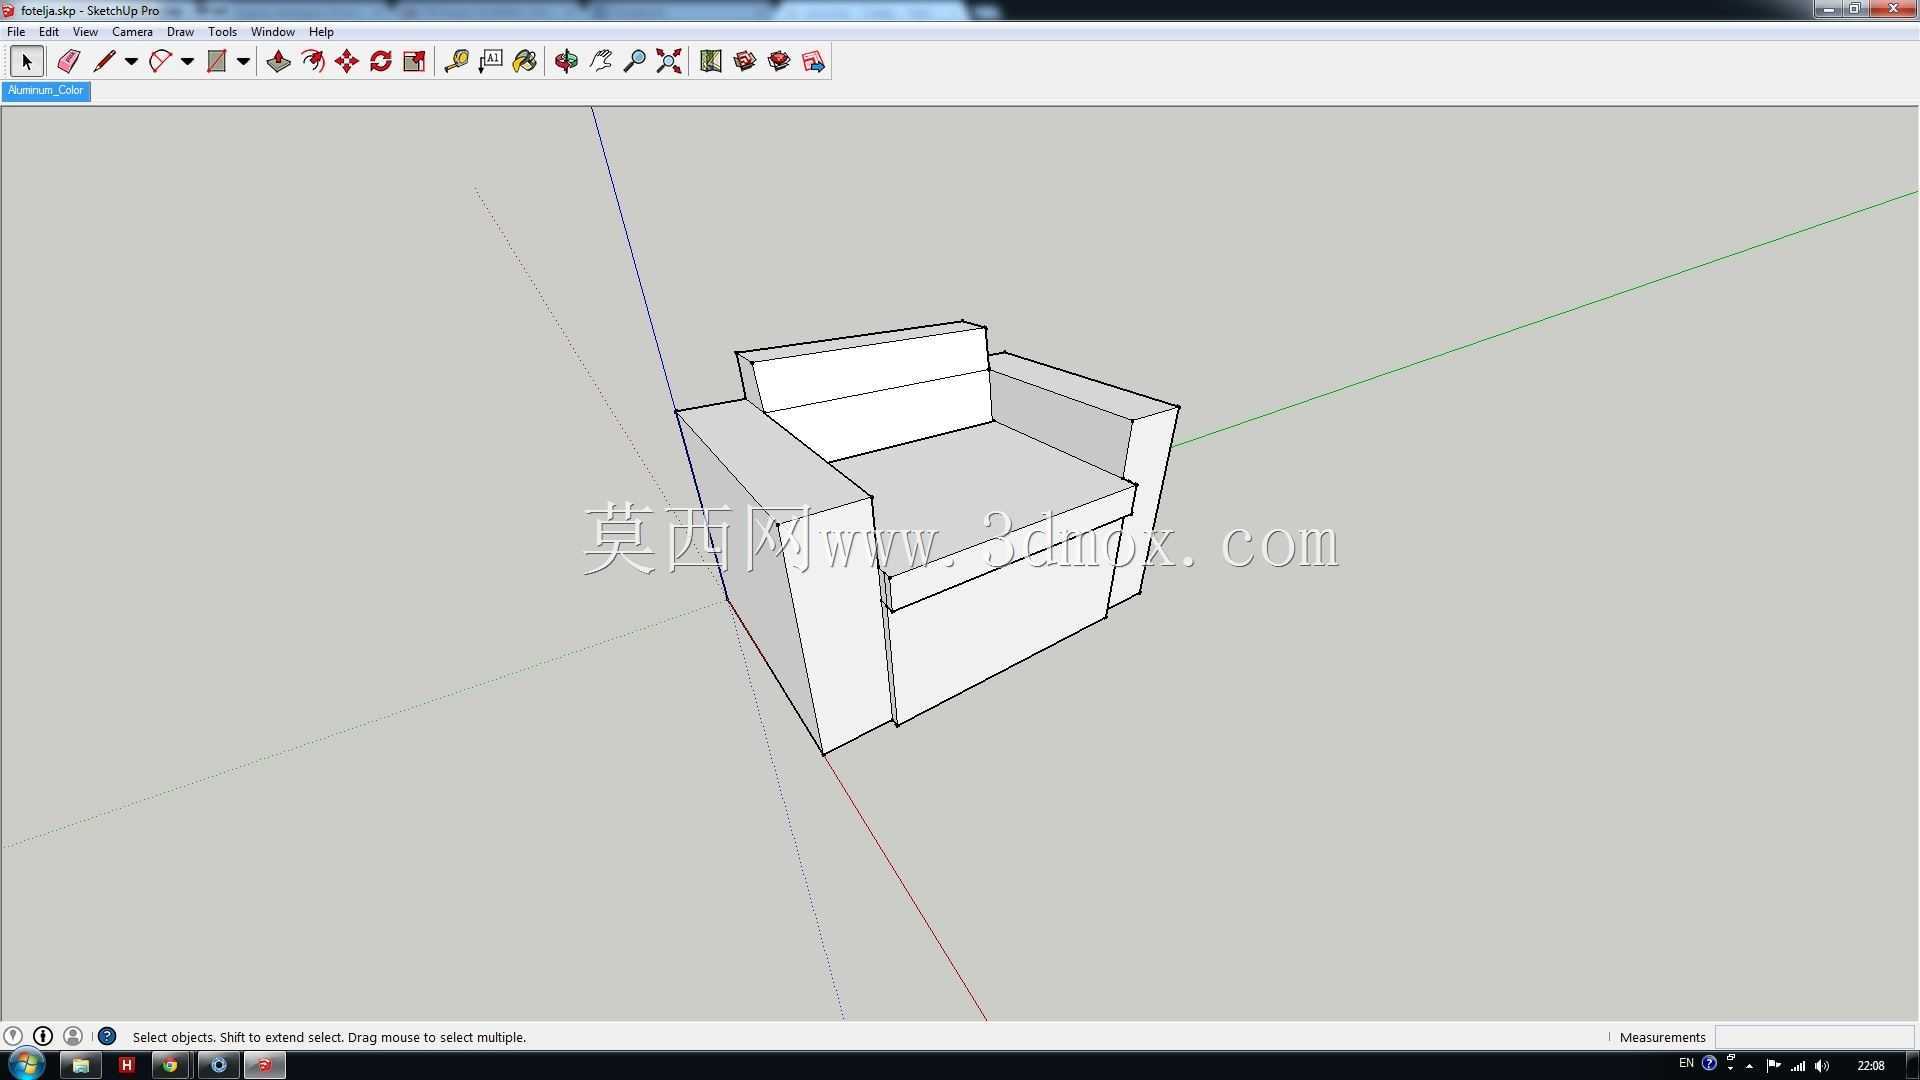This screenshot has height=1080, width=1920.
Task: Expand the Rectangle tool dropdown arrow
Action: (243, 62)
